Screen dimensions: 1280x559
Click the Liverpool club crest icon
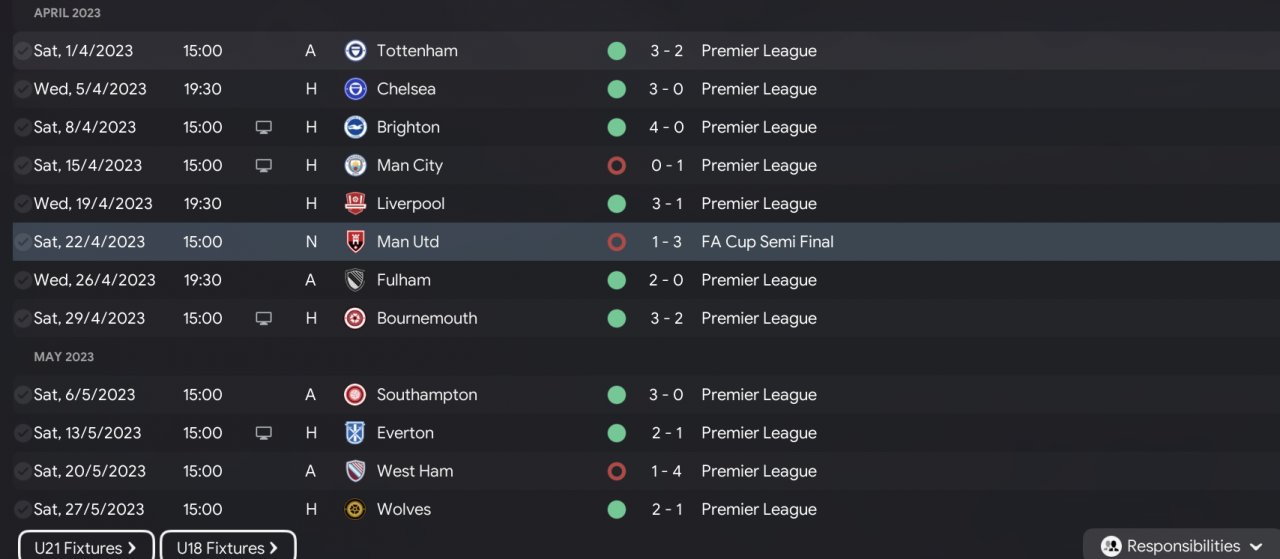pos(355,204)
